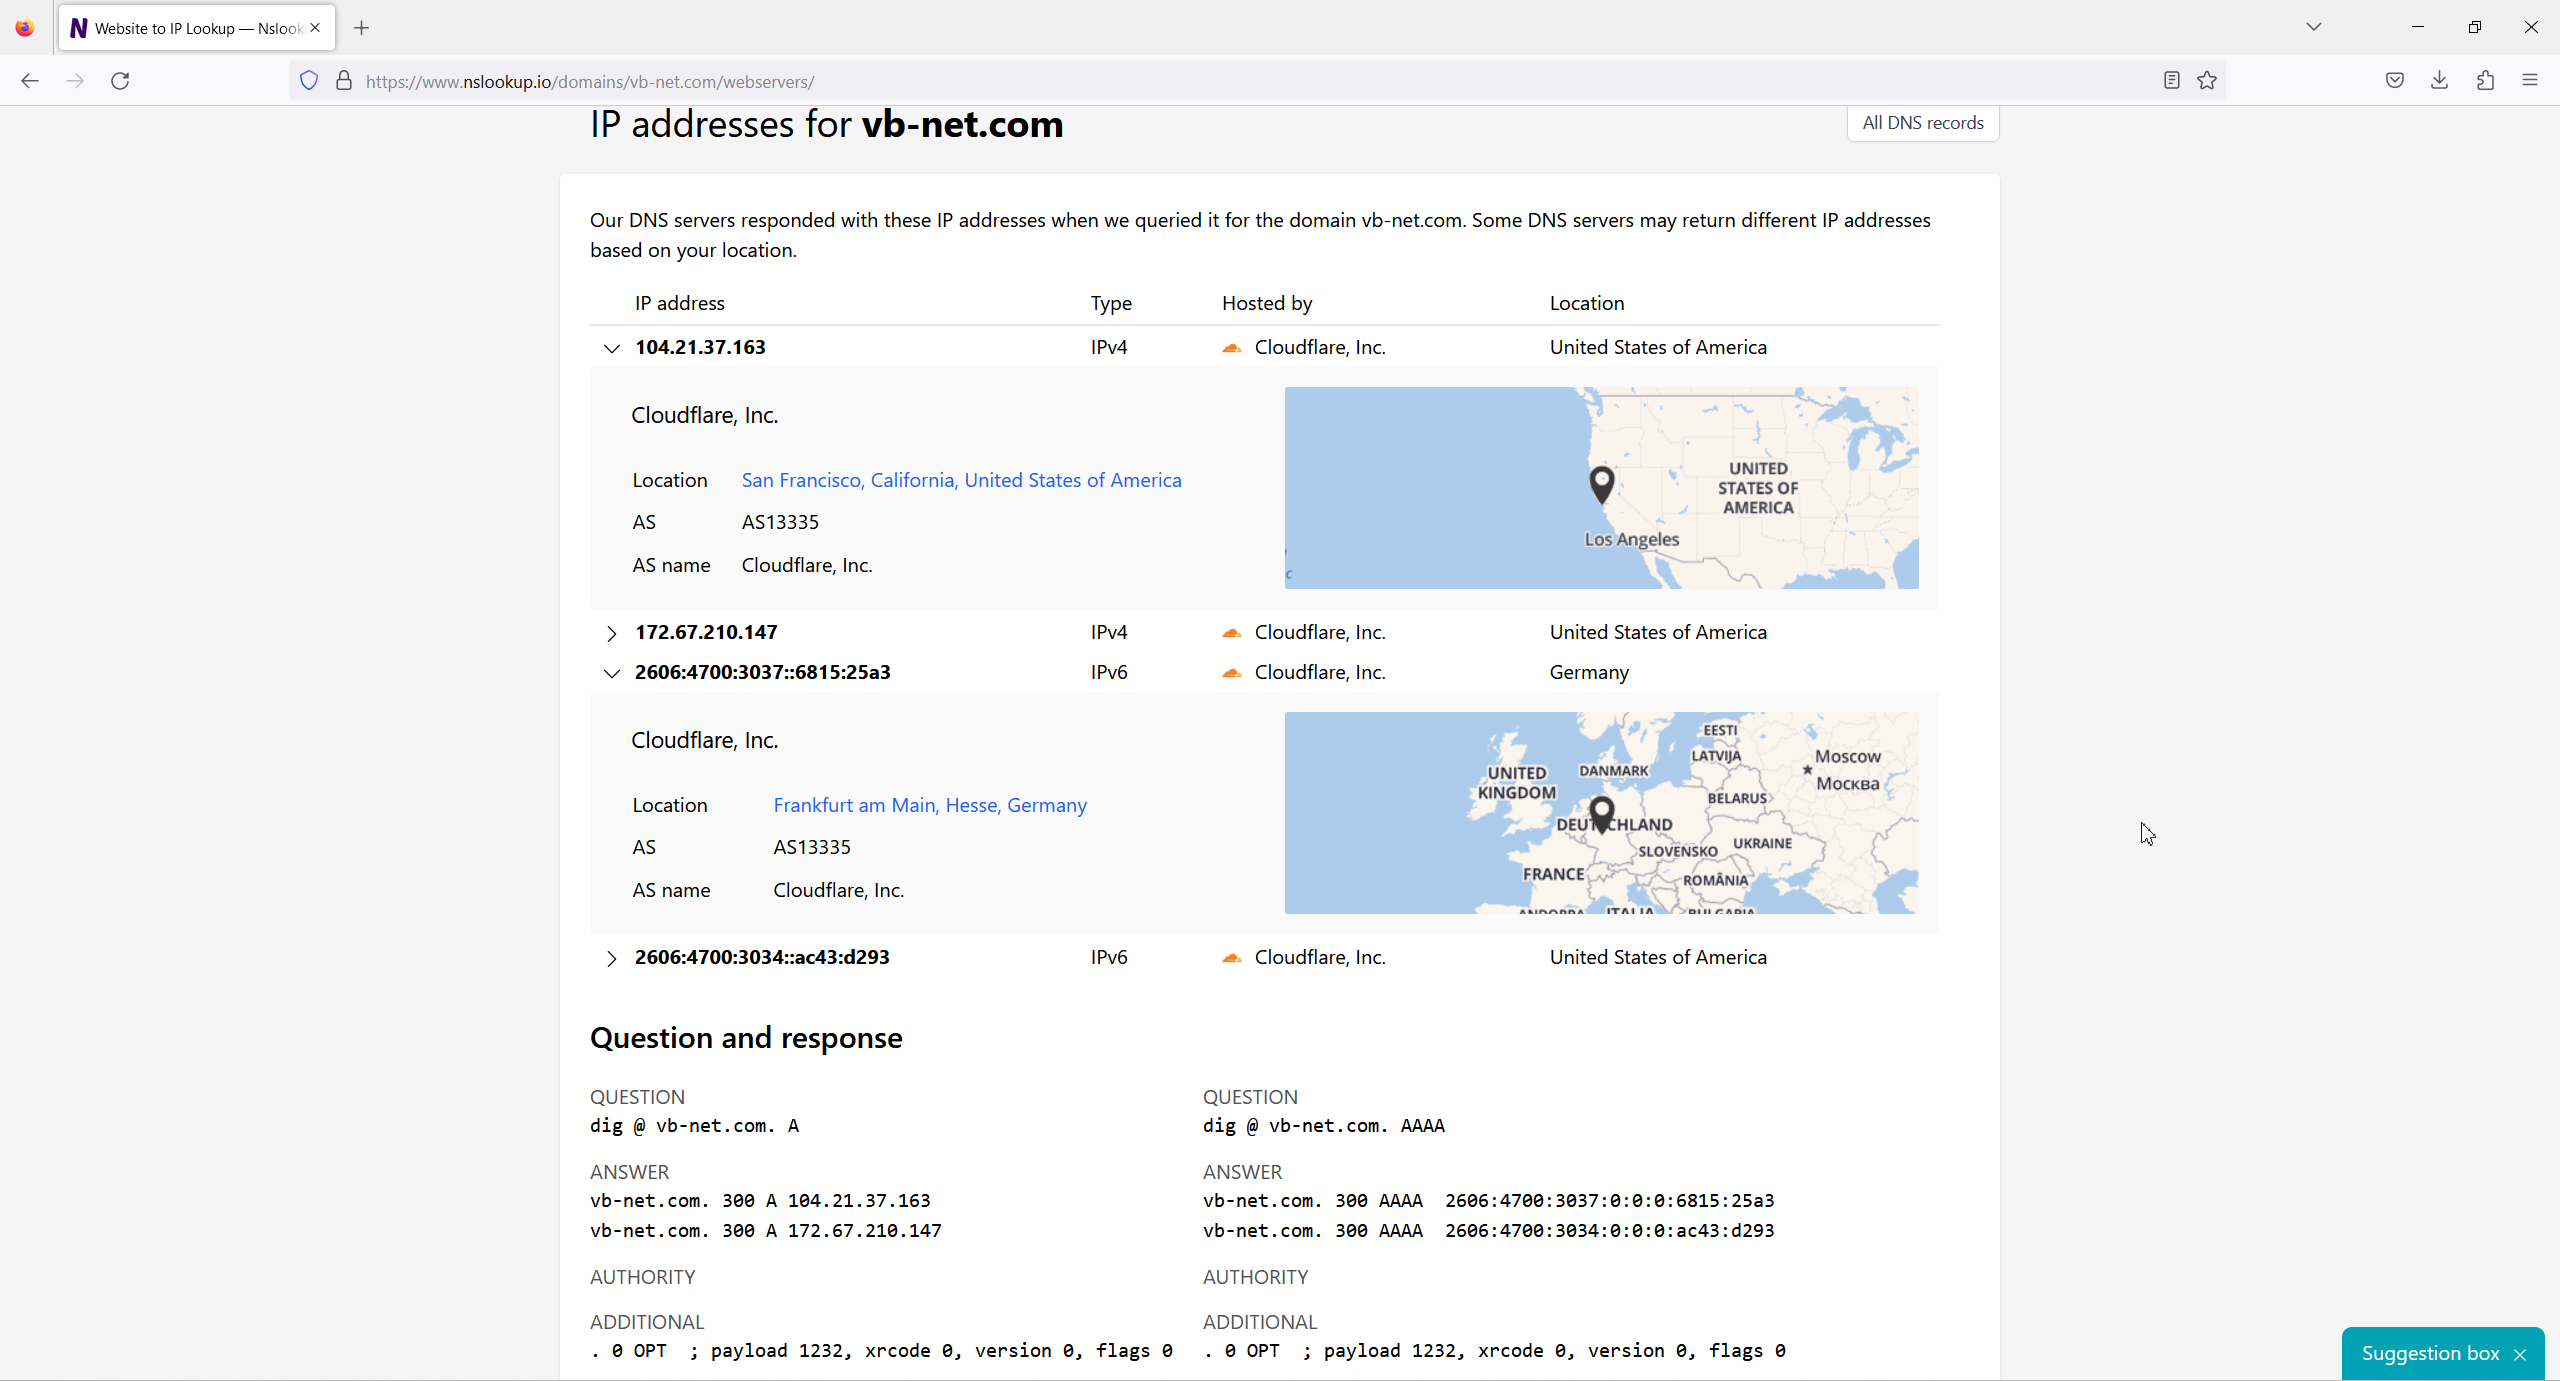2560x1381 pixels.
Task: Open the Save to Pocket icon
Action: point(2394,81)
